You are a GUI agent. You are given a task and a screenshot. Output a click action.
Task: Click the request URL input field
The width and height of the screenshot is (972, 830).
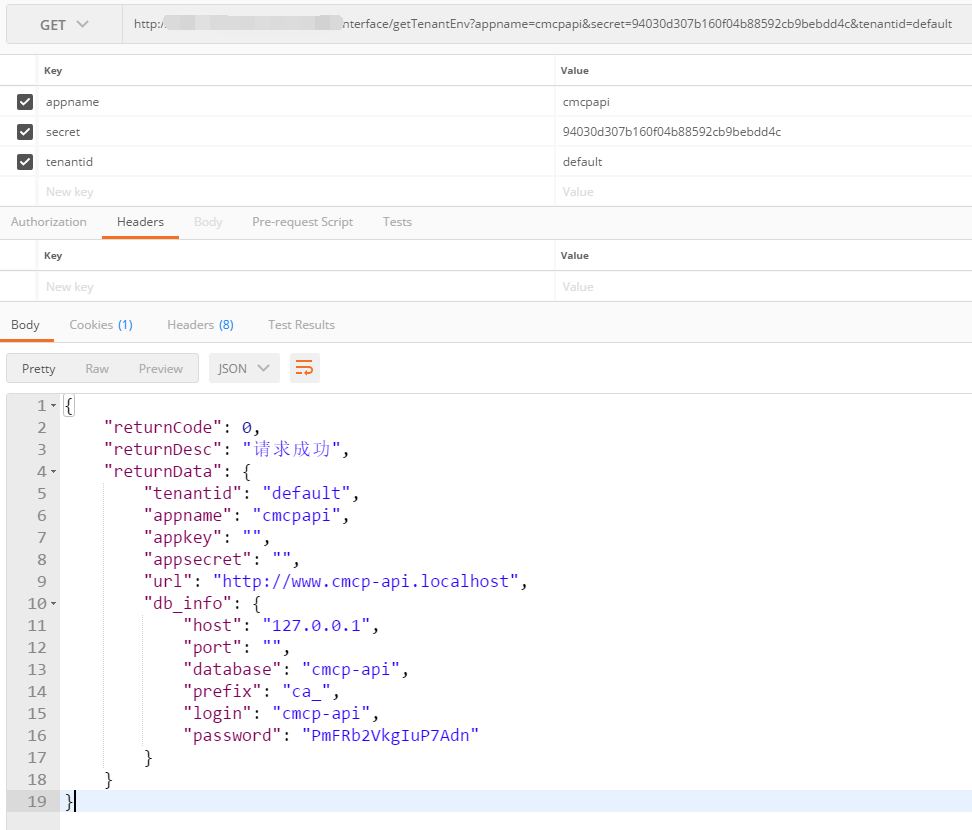(545, 25)
